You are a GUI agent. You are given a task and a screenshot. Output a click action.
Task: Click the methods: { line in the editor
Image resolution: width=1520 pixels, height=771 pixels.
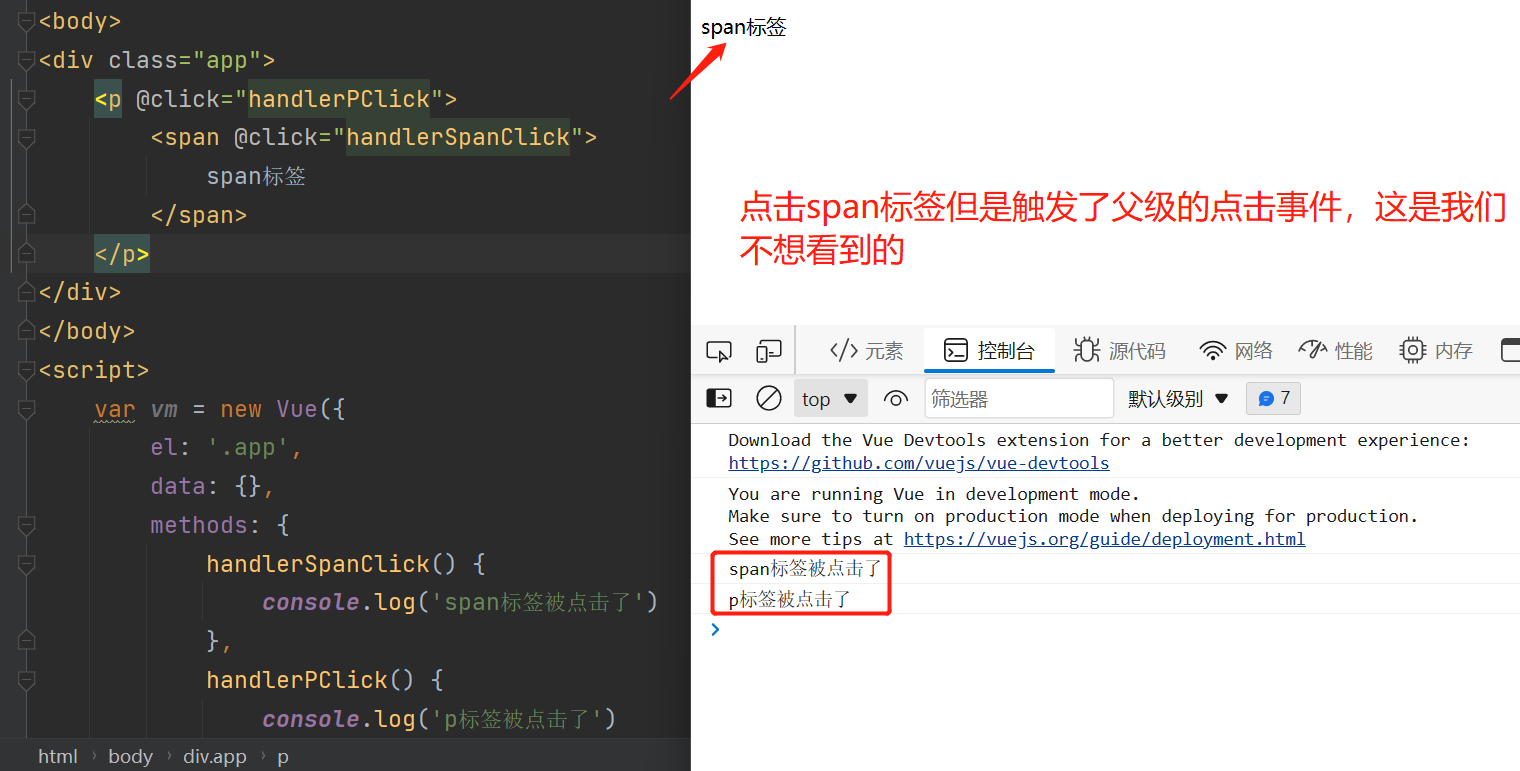tap(220, 526)
